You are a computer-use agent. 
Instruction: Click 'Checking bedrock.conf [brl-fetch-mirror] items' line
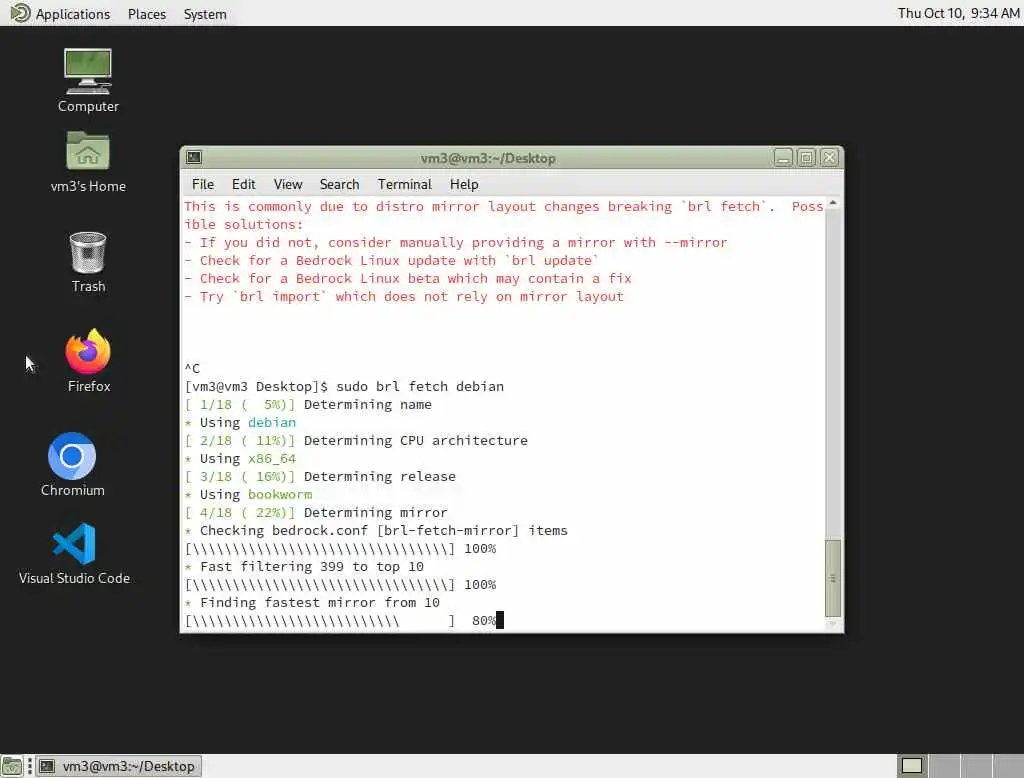[376, 530]
